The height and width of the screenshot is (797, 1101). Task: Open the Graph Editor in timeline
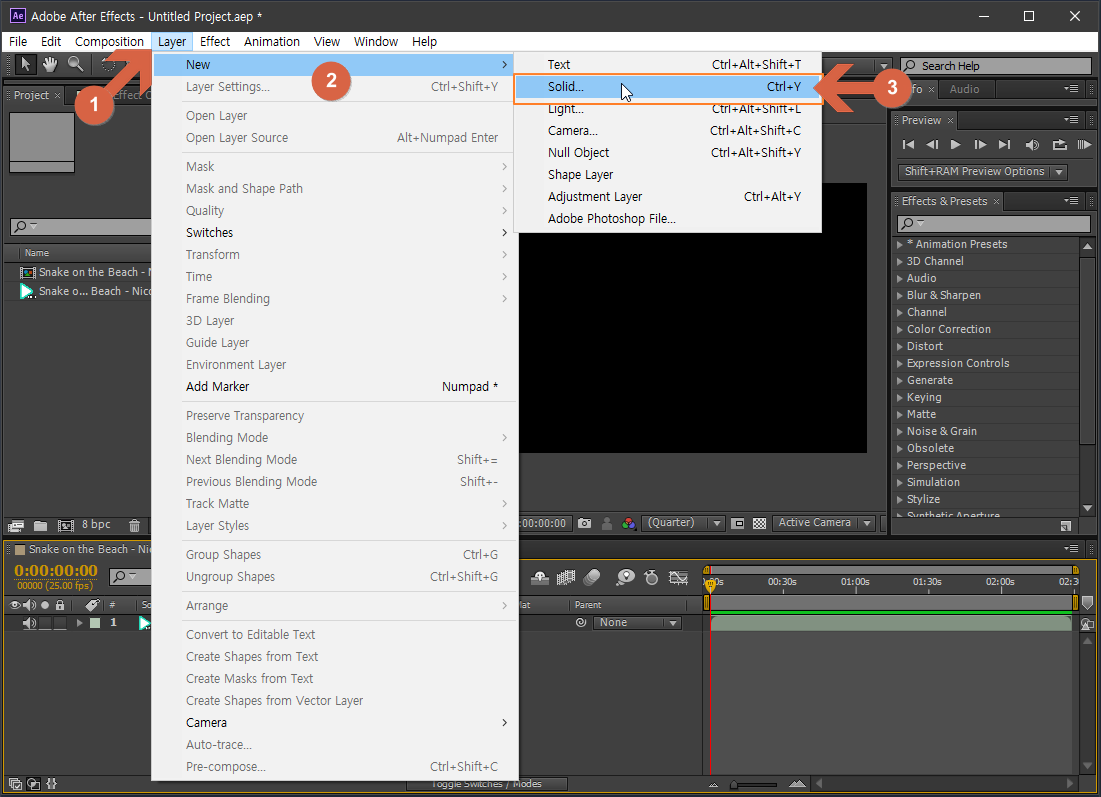pos(678,578)
